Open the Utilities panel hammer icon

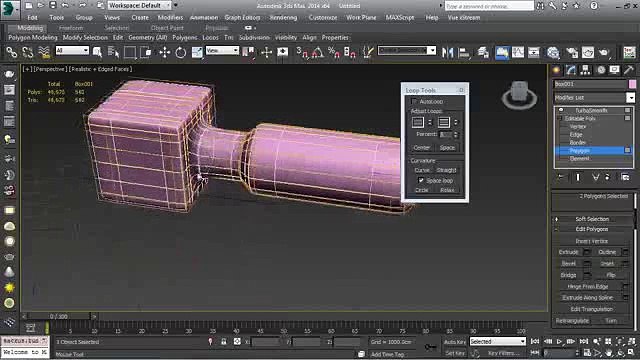point(629,70)
